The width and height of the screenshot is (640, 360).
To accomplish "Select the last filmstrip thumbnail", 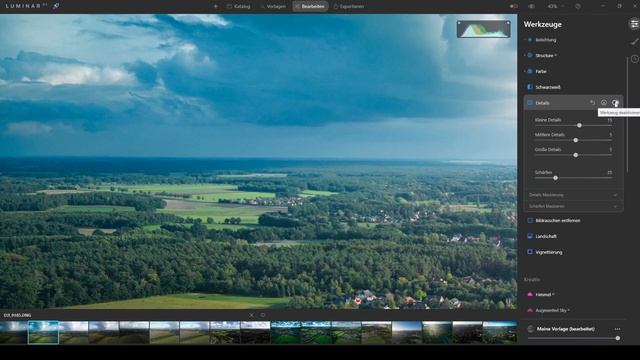I will [x=500, y=332].
